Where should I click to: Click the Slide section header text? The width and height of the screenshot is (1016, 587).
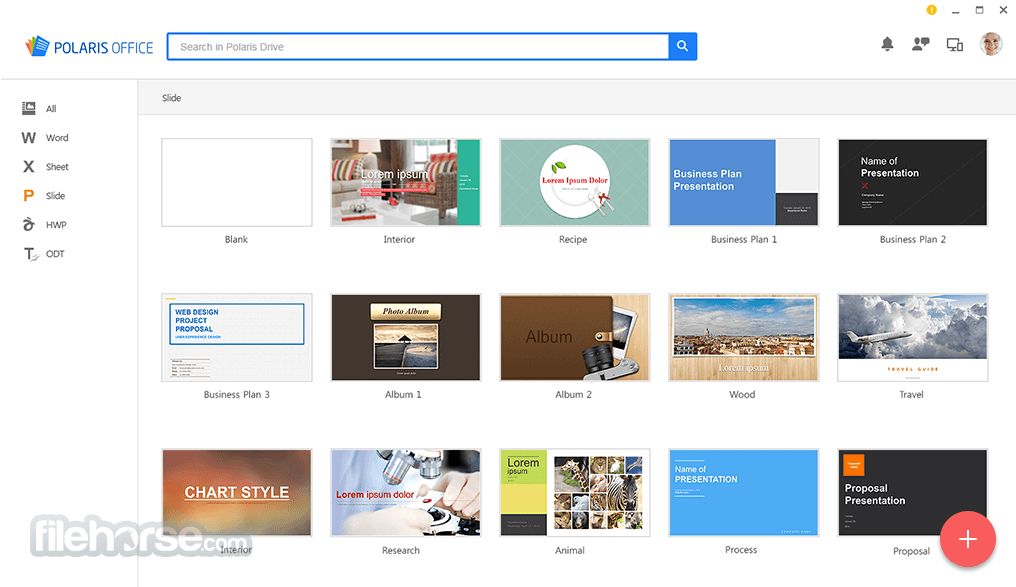pos(171,98)
